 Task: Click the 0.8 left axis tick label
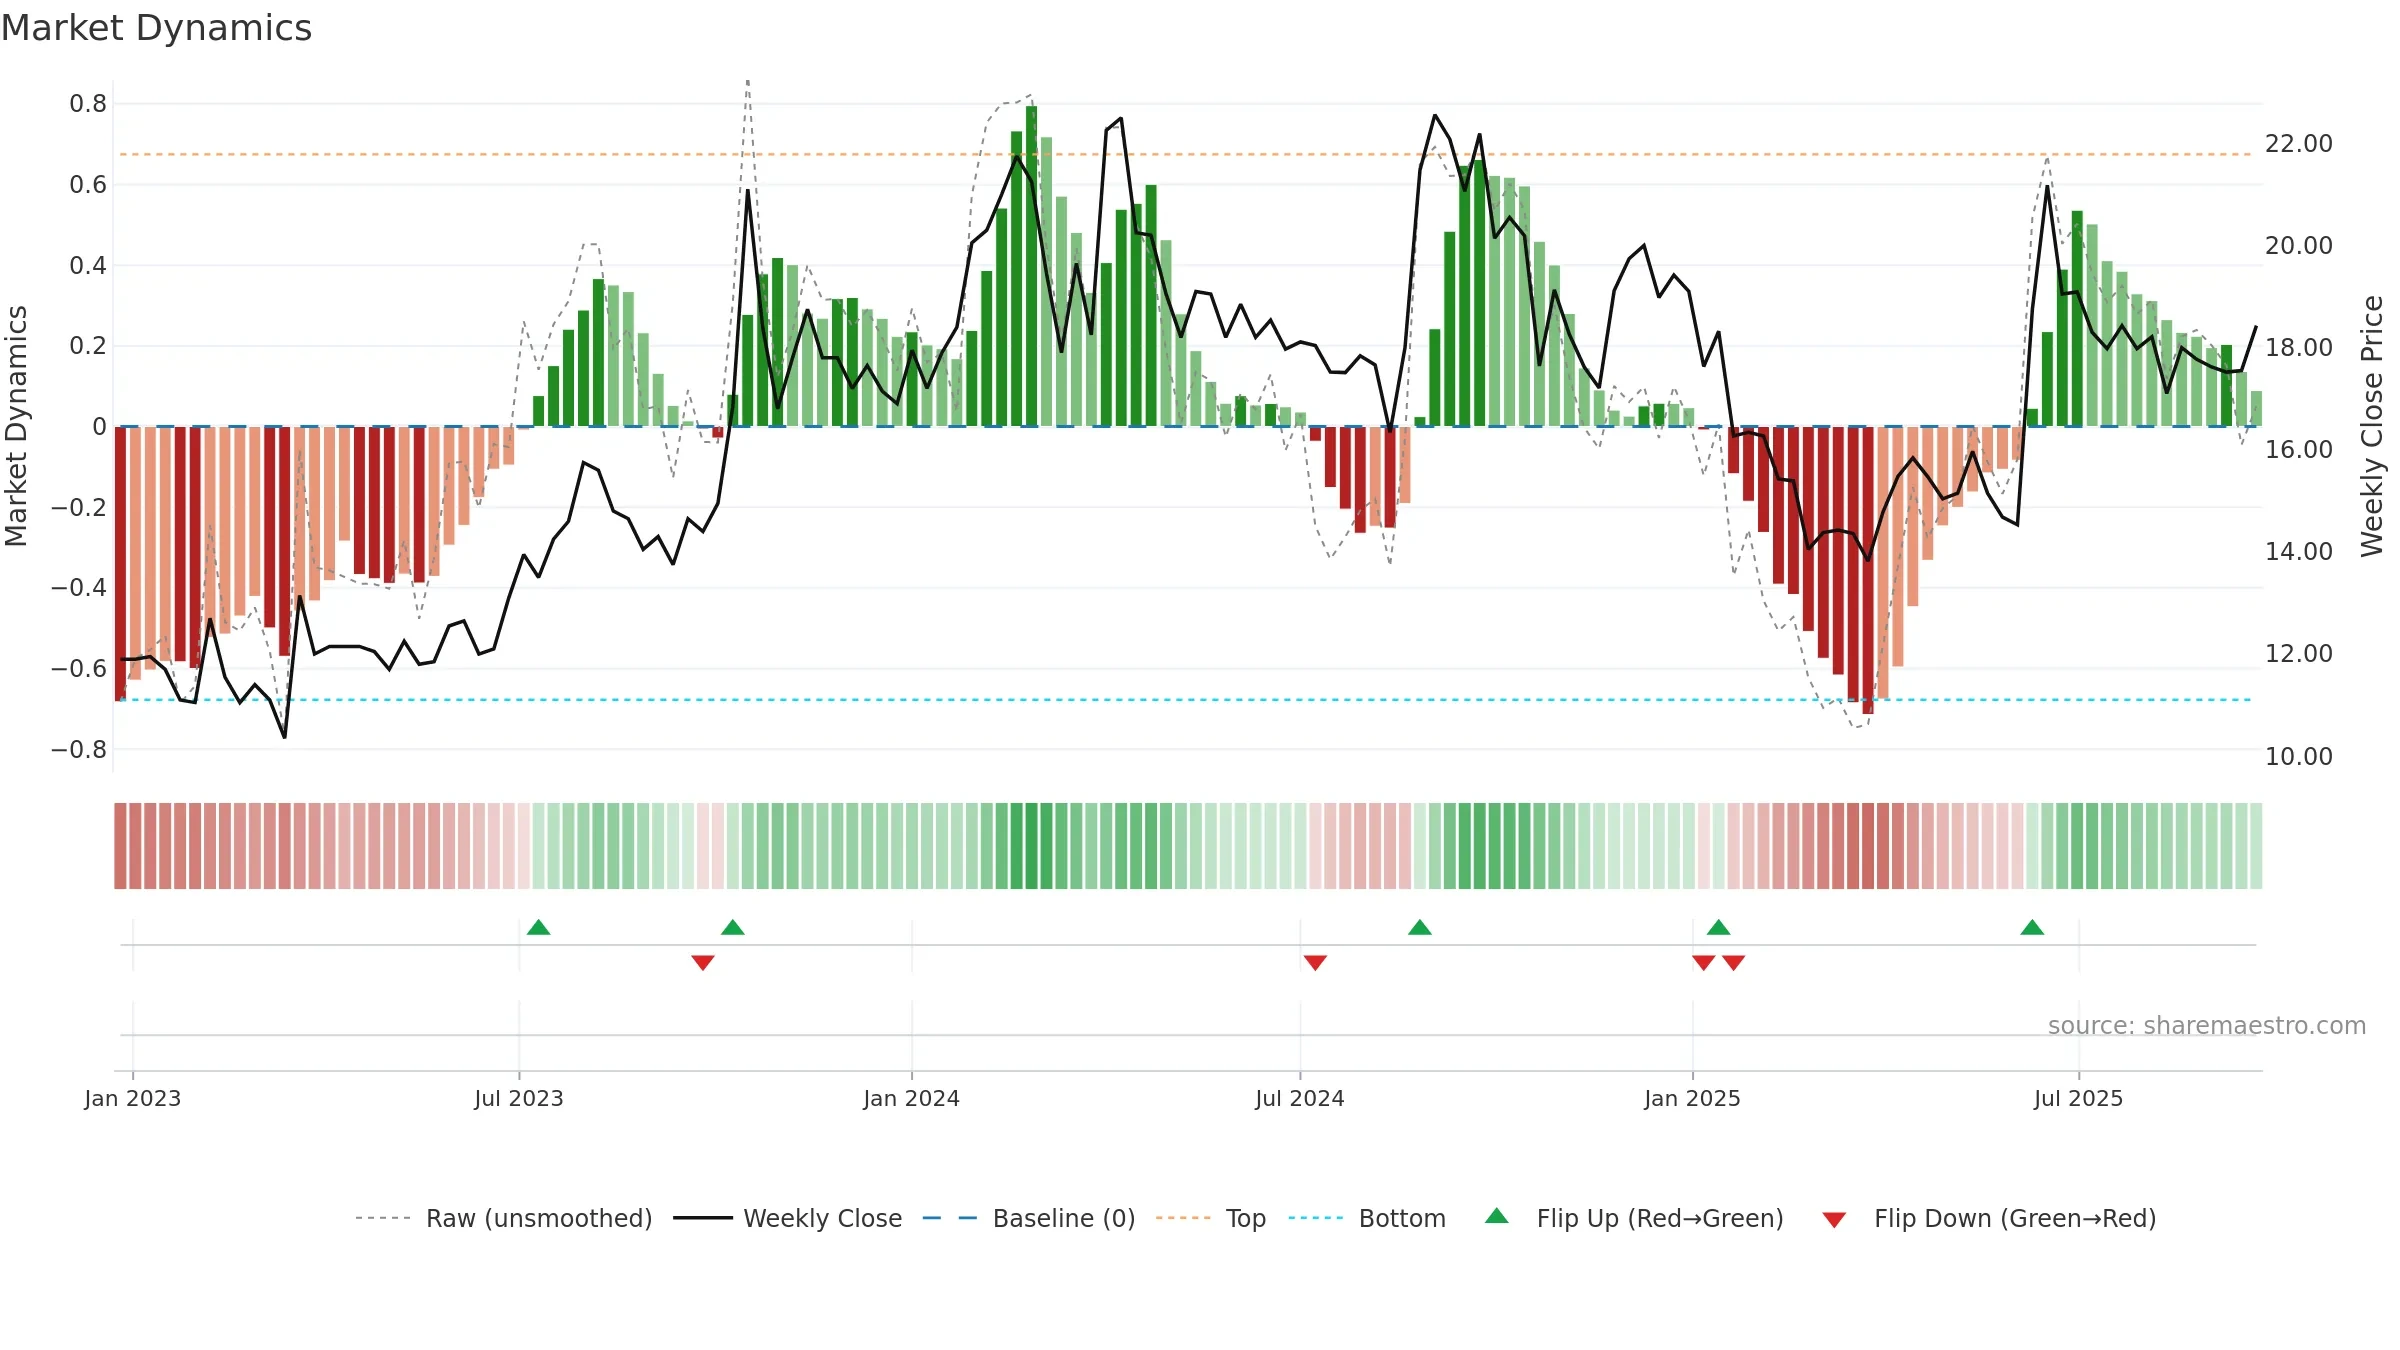[88, 104]
